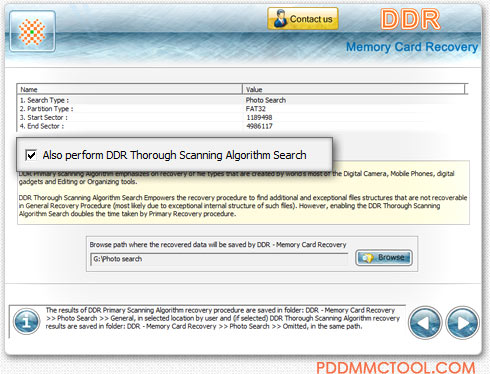490x374 pixels.
Task: Click the Name column header
Action: (x=130, y=89)
